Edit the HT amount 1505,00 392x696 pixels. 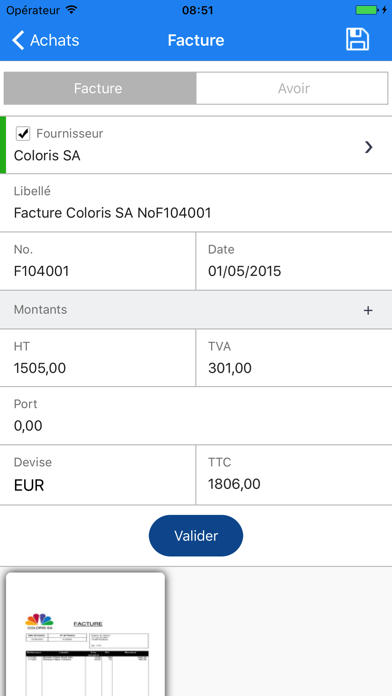(x=98, y=358)
